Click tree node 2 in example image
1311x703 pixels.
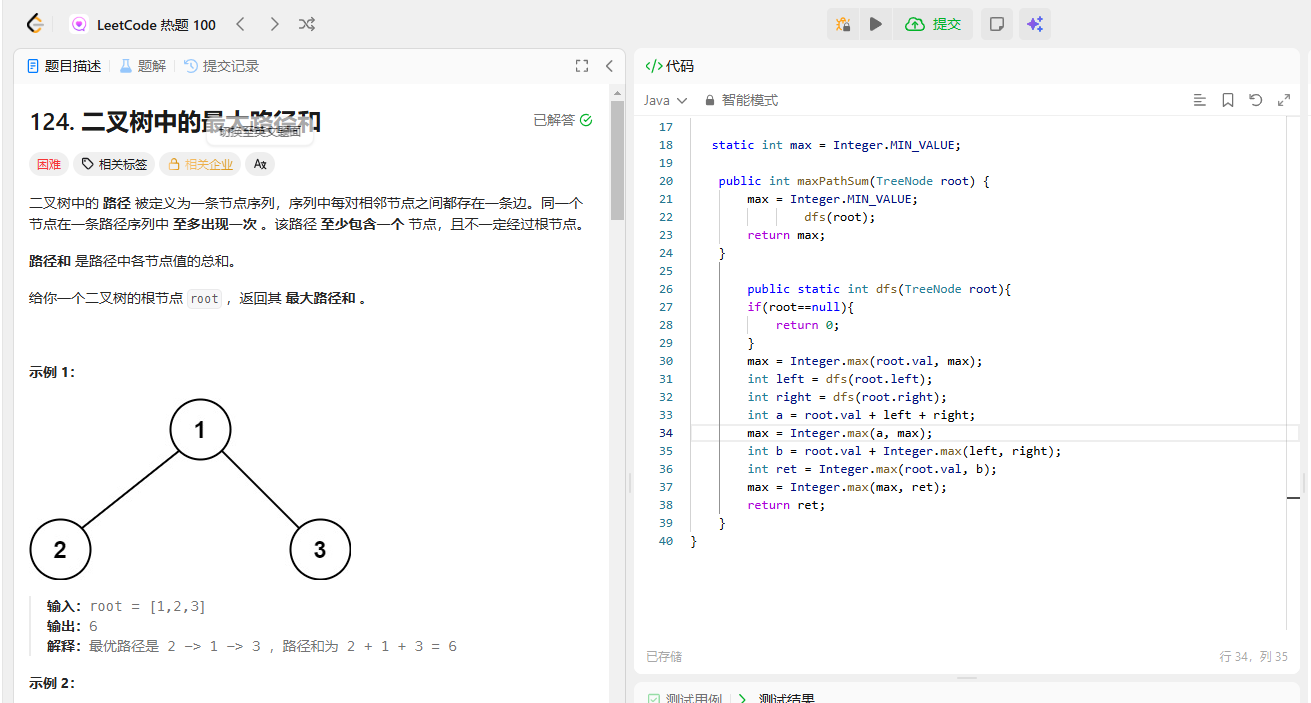(60, 549)
